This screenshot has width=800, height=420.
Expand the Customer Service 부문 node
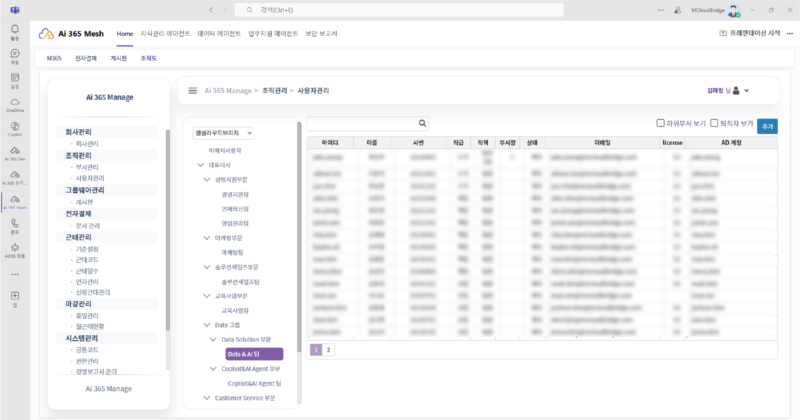point(207,398)
